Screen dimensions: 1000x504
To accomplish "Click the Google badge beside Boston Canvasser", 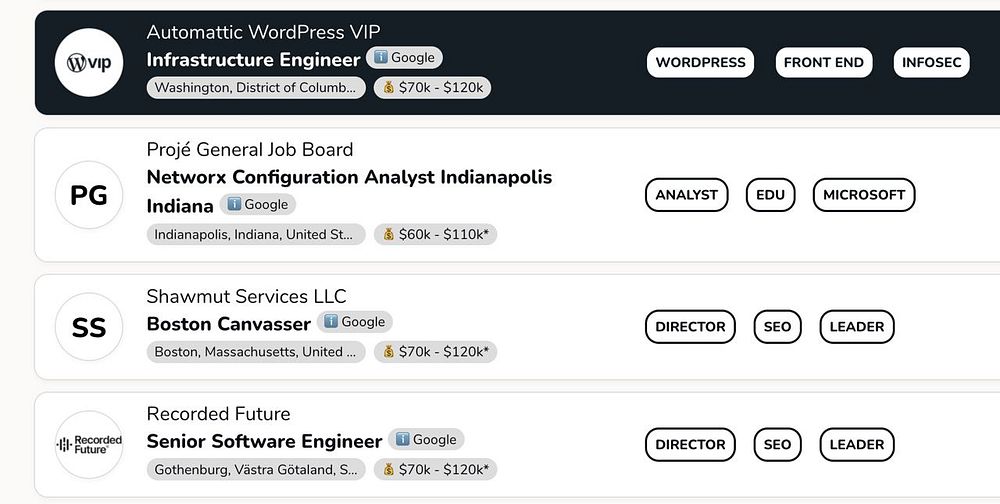I will [355, 322].
